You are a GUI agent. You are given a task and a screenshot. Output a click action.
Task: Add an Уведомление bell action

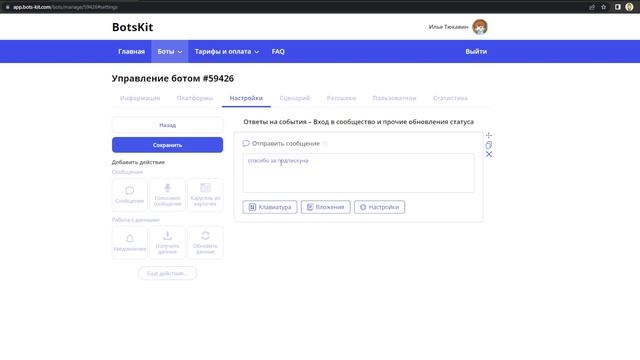129,242
